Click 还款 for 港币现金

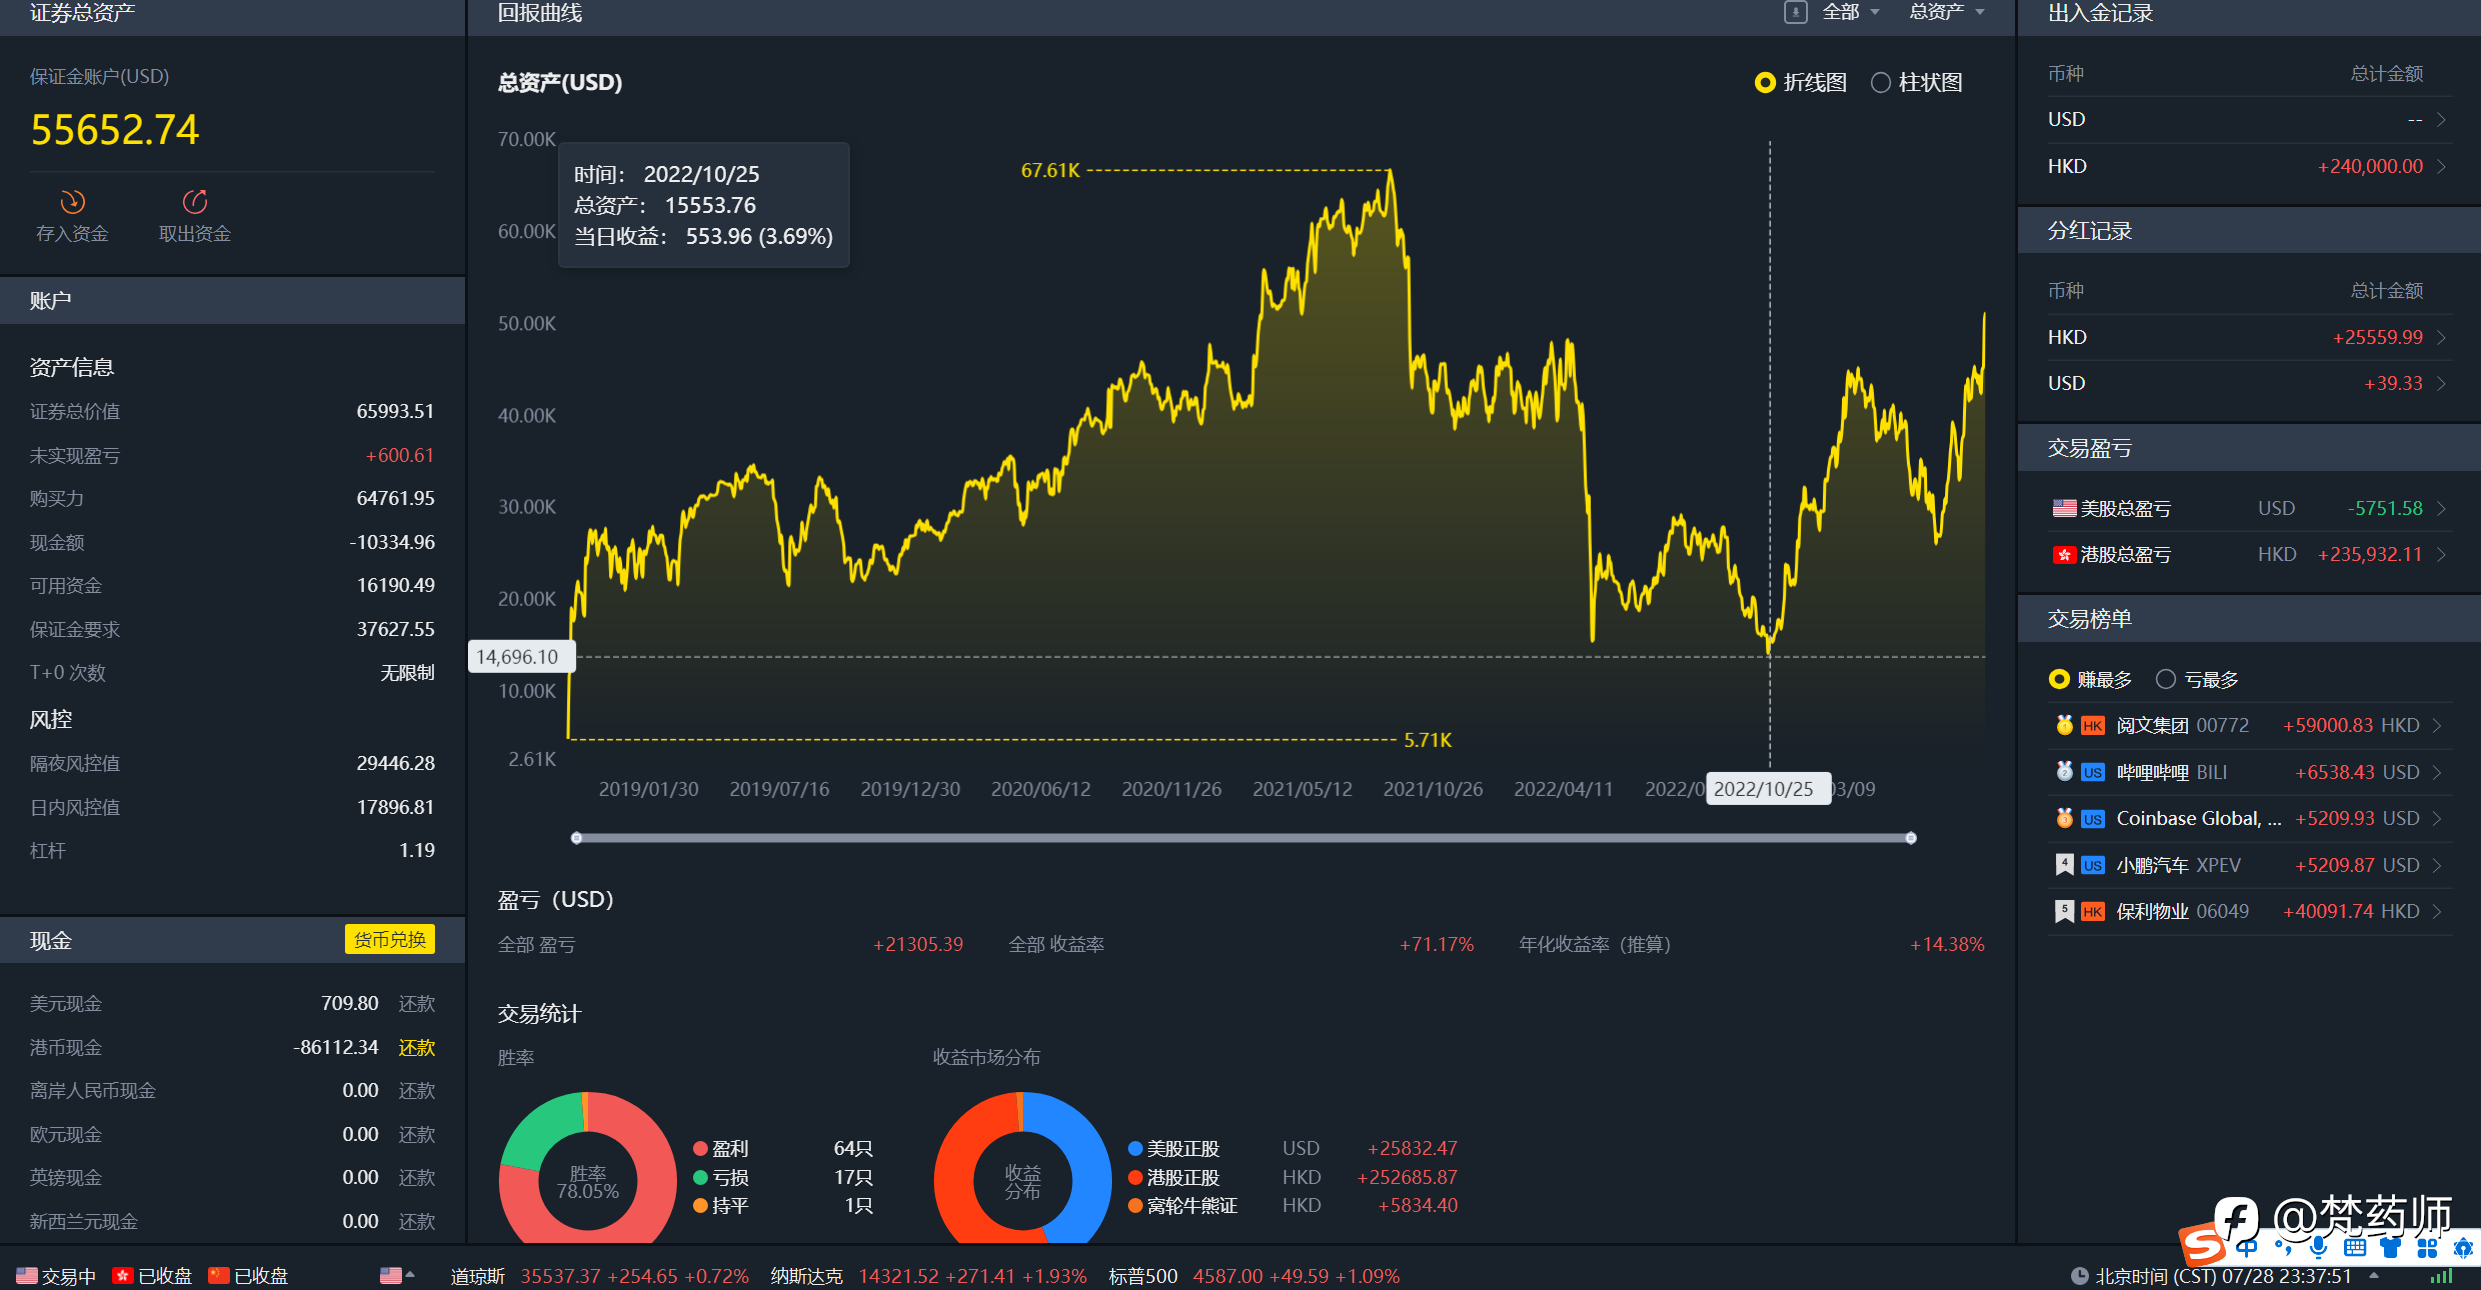click(x=416, y=1047)
